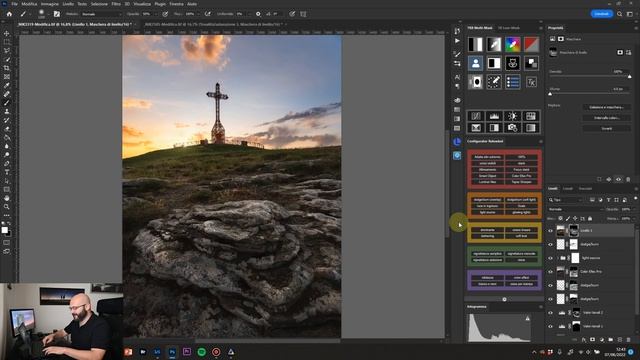Open the opacity dropdown in options bar
This screenshot has height=360, width=640.
[x=155, y=14]
